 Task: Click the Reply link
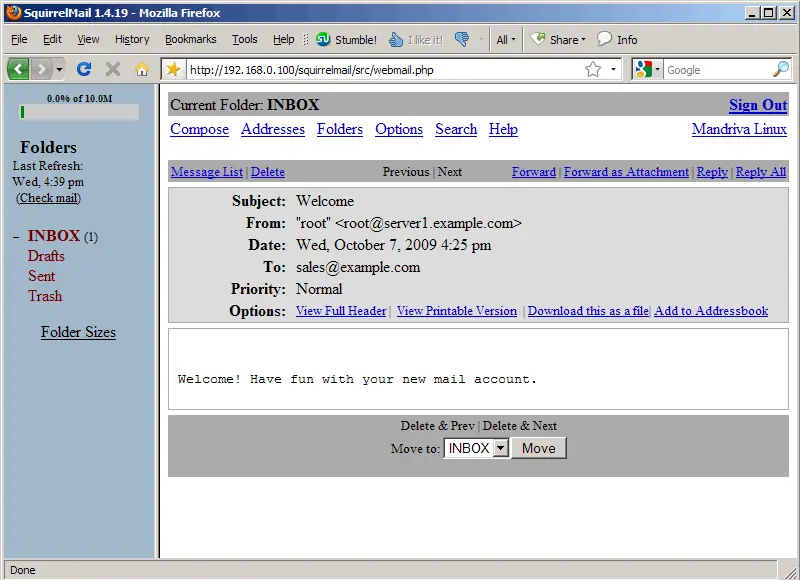tap(712, 172)
